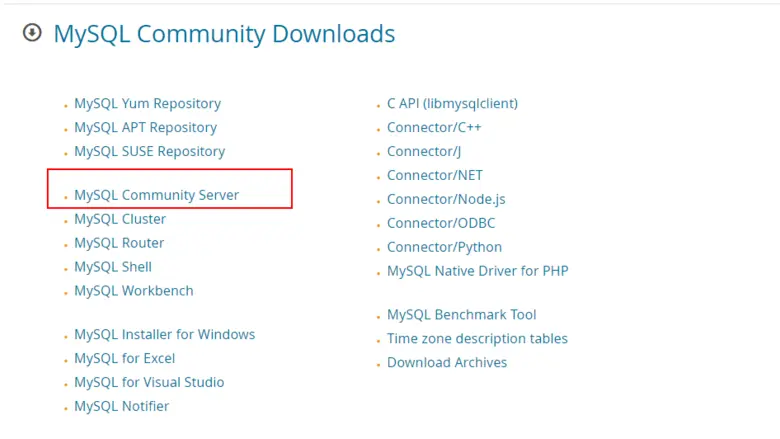The image size is (780, 439).
Task: Open C API (libmysqlclient) link
Action: pos(453,103)
